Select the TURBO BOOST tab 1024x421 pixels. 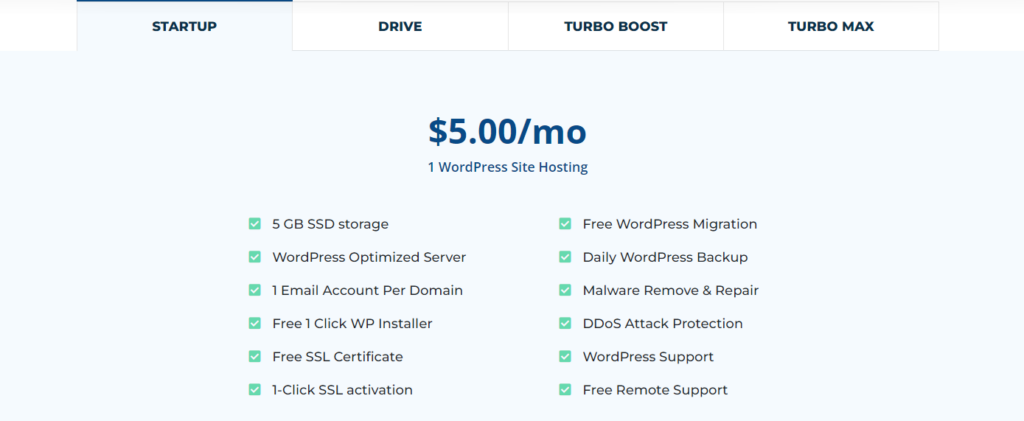pos(616,26)
